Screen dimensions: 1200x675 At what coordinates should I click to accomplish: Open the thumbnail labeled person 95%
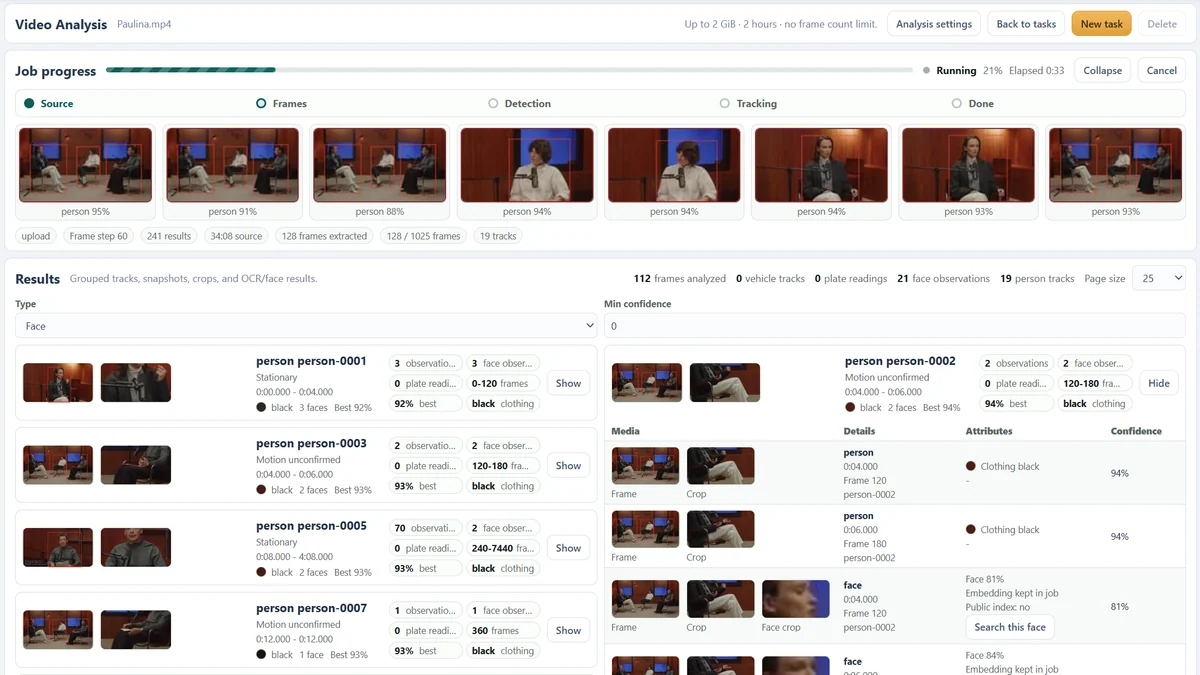point(86,165)
